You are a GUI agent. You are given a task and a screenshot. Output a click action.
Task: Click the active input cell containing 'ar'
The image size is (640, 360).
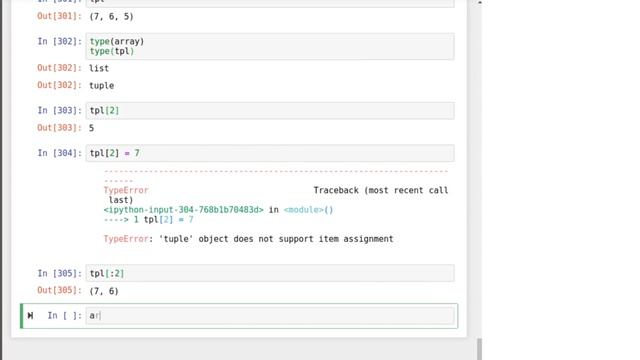tap(270, 316)
